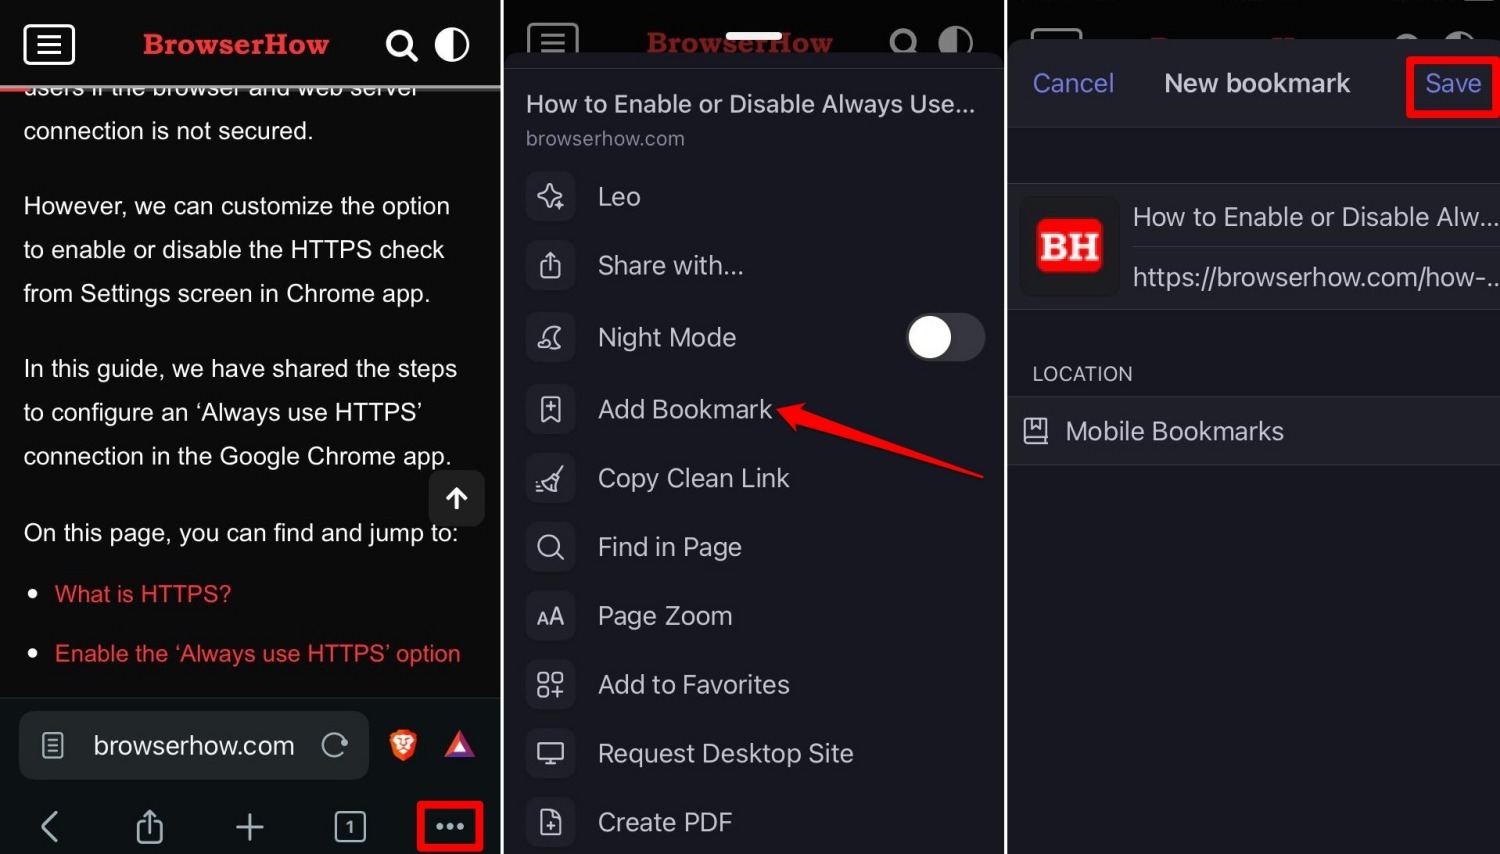Reload the page with the refresh icon
Screen dimensions: 1500x854
click(x=335, y=745)
